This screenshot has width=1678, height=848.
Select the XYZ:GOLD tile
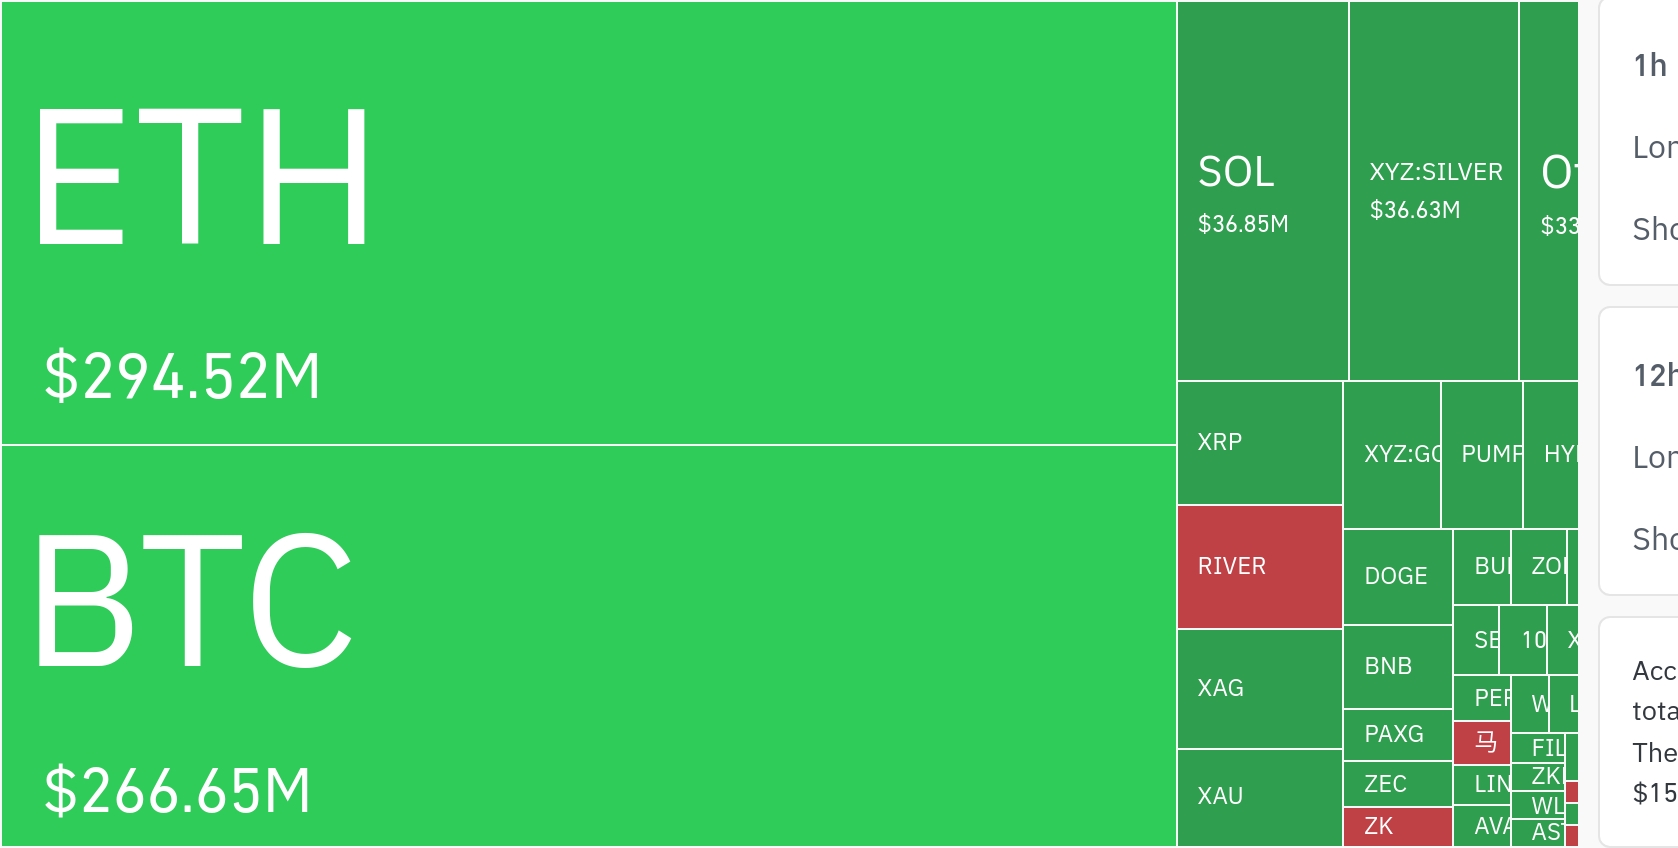coord(1392,454)
